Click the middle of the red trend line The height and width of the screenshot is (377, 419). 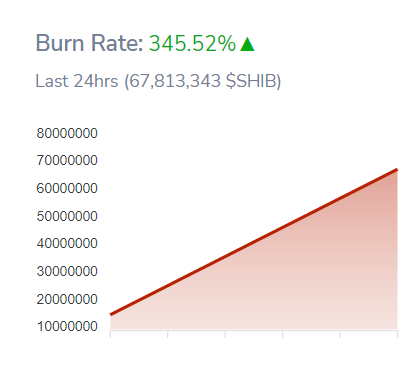tap(254, 242)
